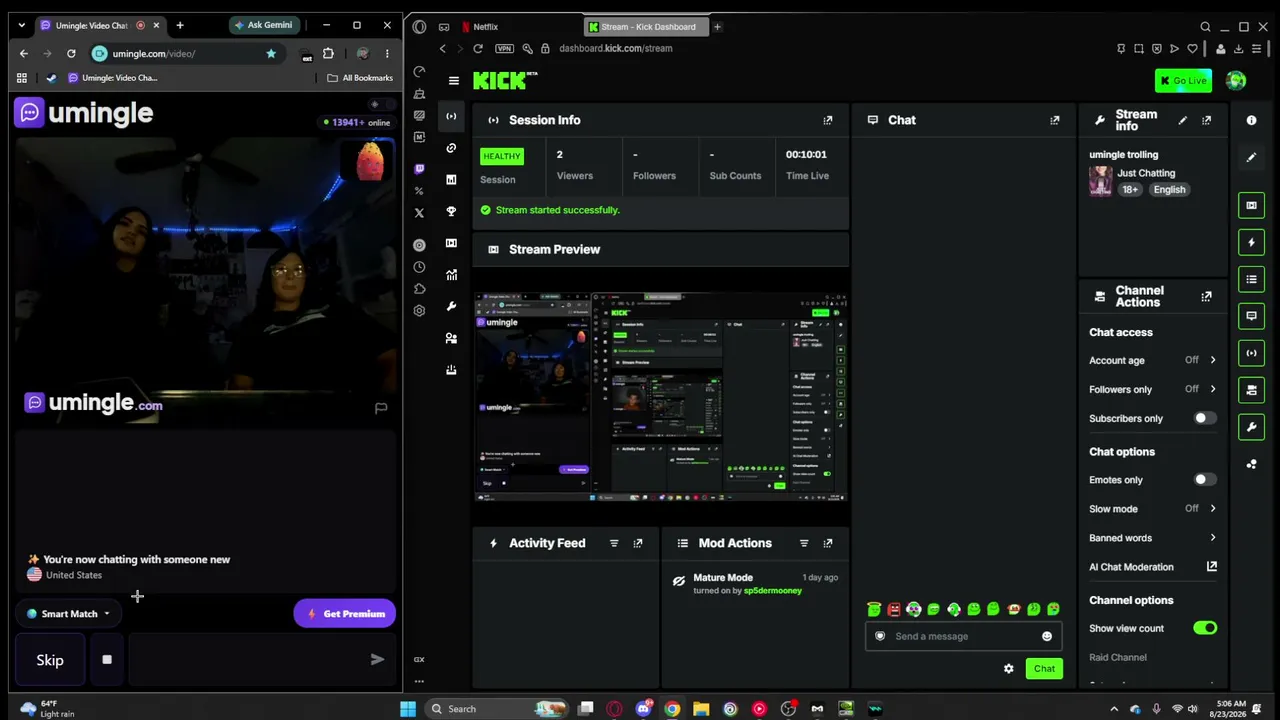The height and width of the screenshot is (720, 1280).
Task: Open AI Chat Moderation link
Action: pos(1153,567)
